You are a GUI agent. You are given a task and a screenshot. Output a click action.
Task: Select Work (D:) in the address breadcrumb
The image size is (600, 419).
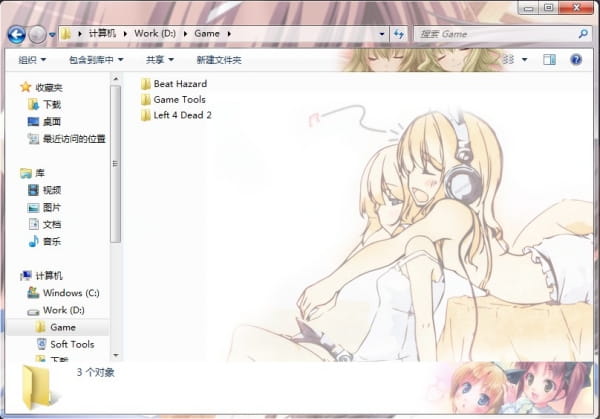[155, 34]
